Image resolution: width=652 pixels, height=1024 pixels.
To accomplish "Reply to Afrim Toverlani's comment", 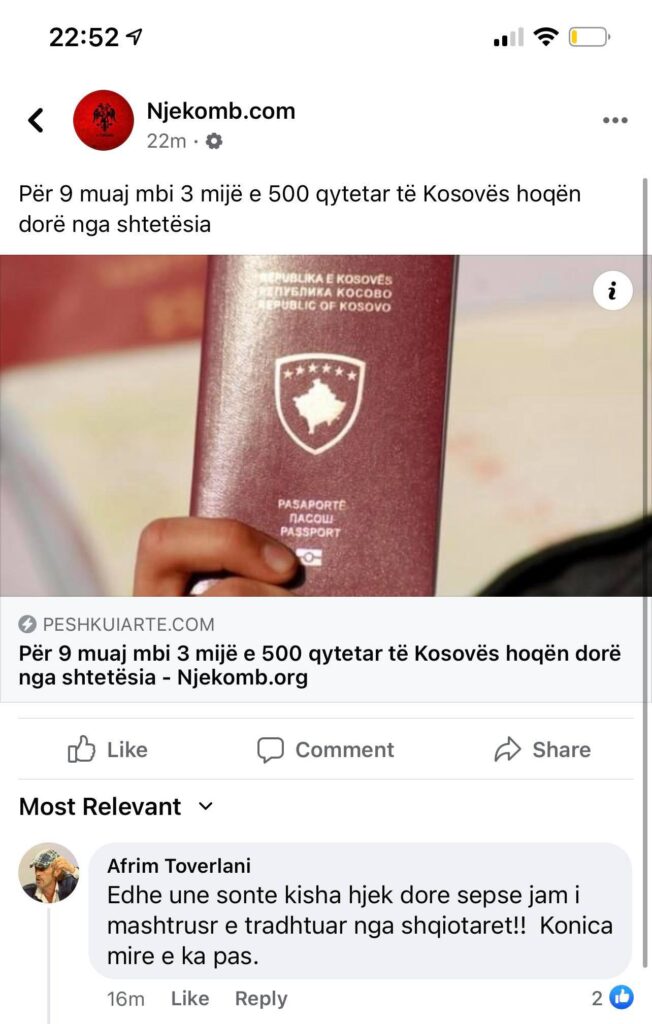I will tap(261, 999).
